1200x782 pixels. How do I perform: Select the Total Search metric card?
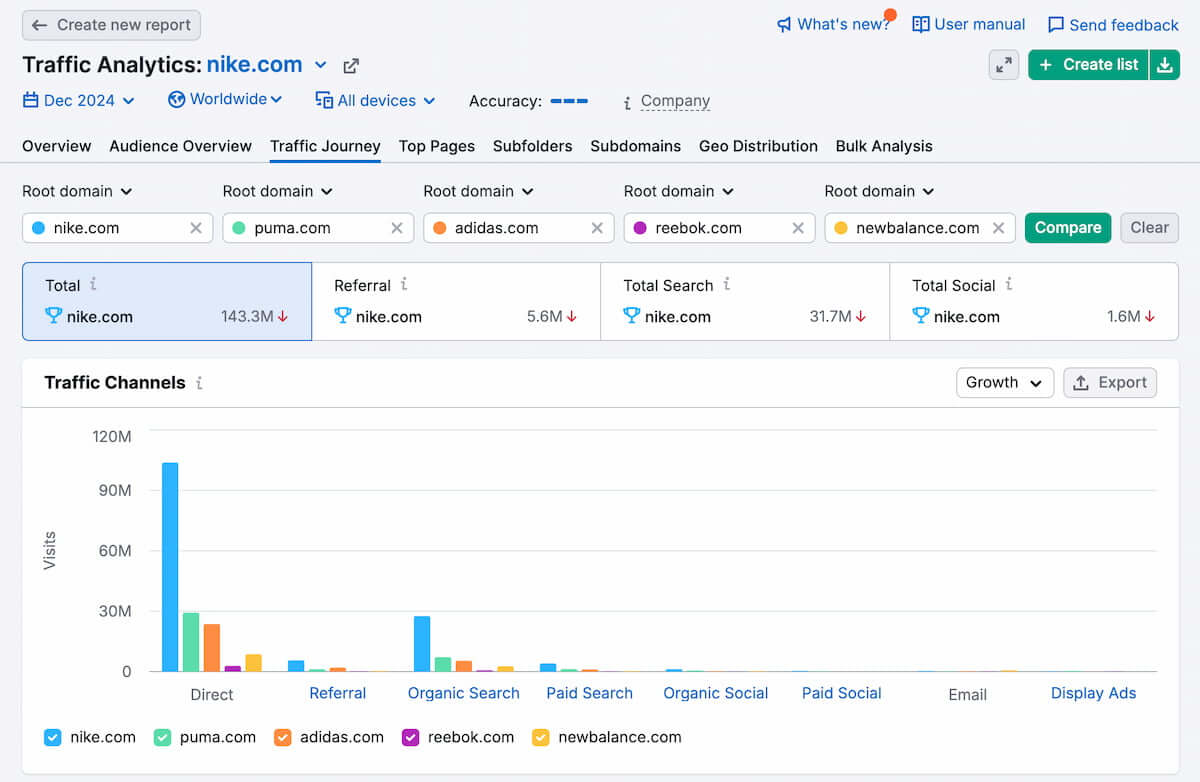(745, 301)
